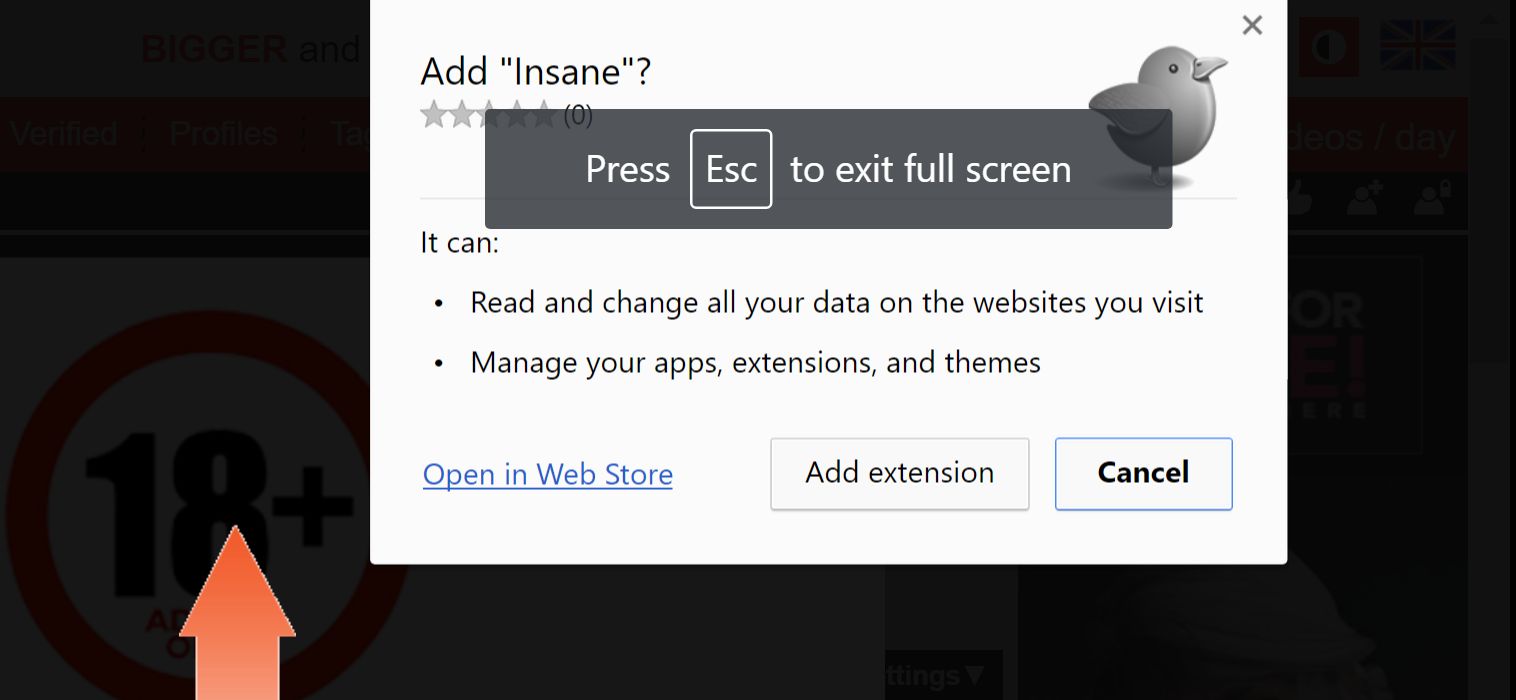Toggle the dark/light contrast theme icon
The width and height of the screenshot is (1516, 700).
point(1328,47)
